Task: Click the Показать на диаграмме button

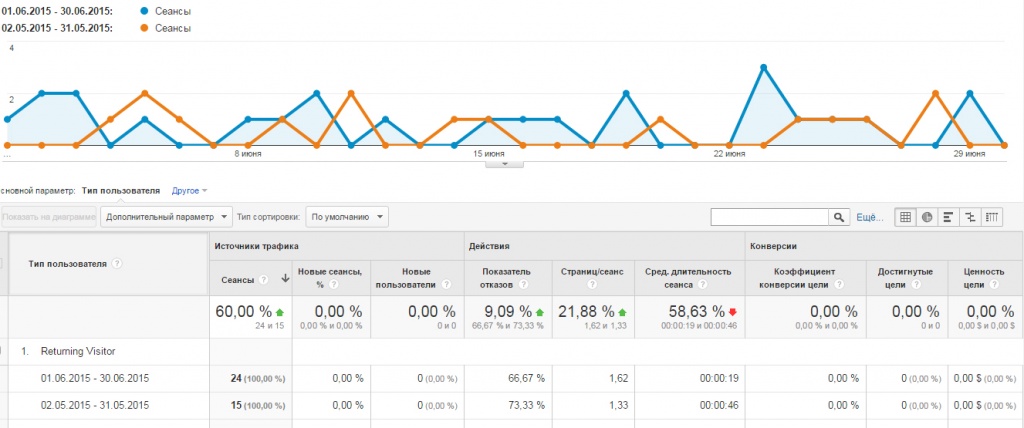Action: 50,217
